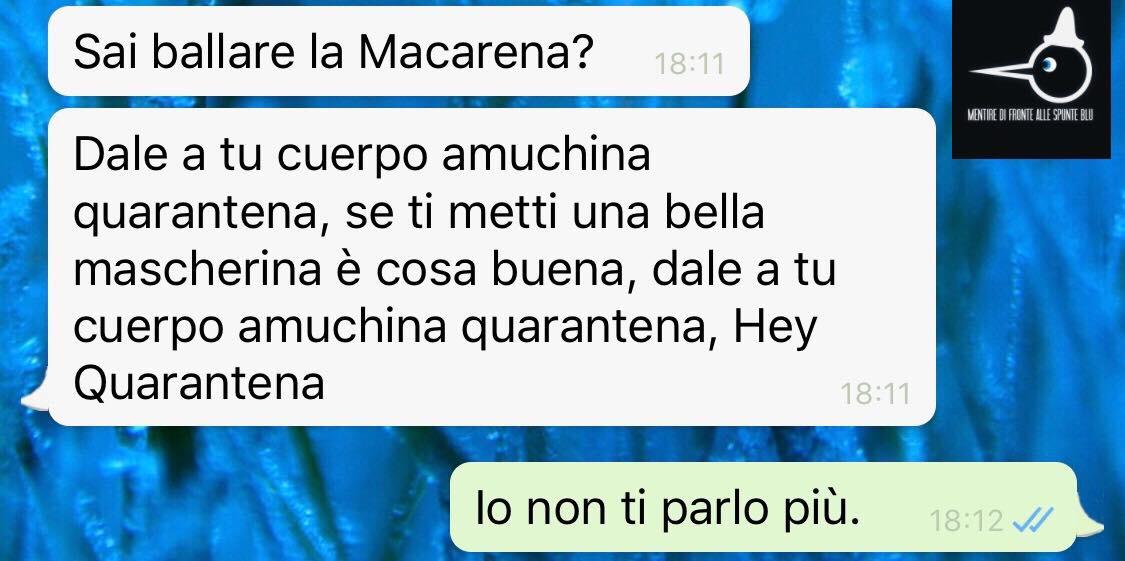Click the 18:12 timestamp on the green bubble
1125x561 pixels.
click(966, 519)
